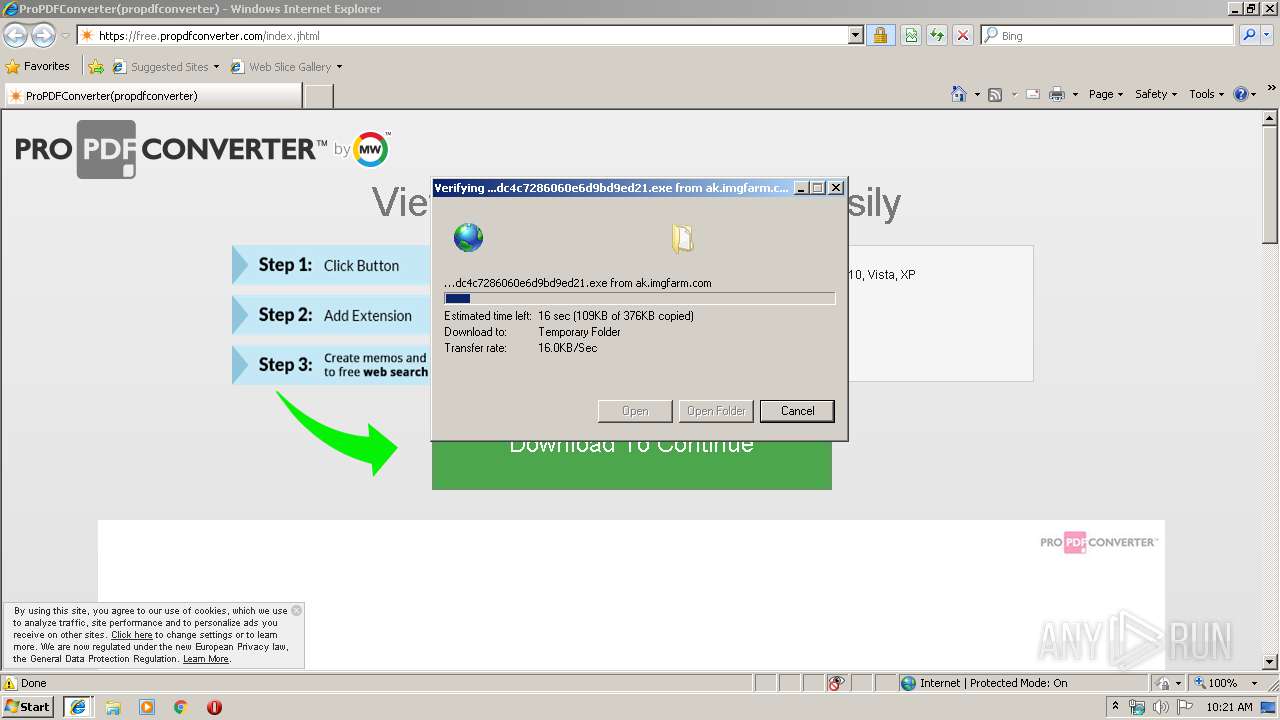Viewport: 1280px width, 720px height.
Task: Click the Help question mark icon
Action: pos(1240,94)
